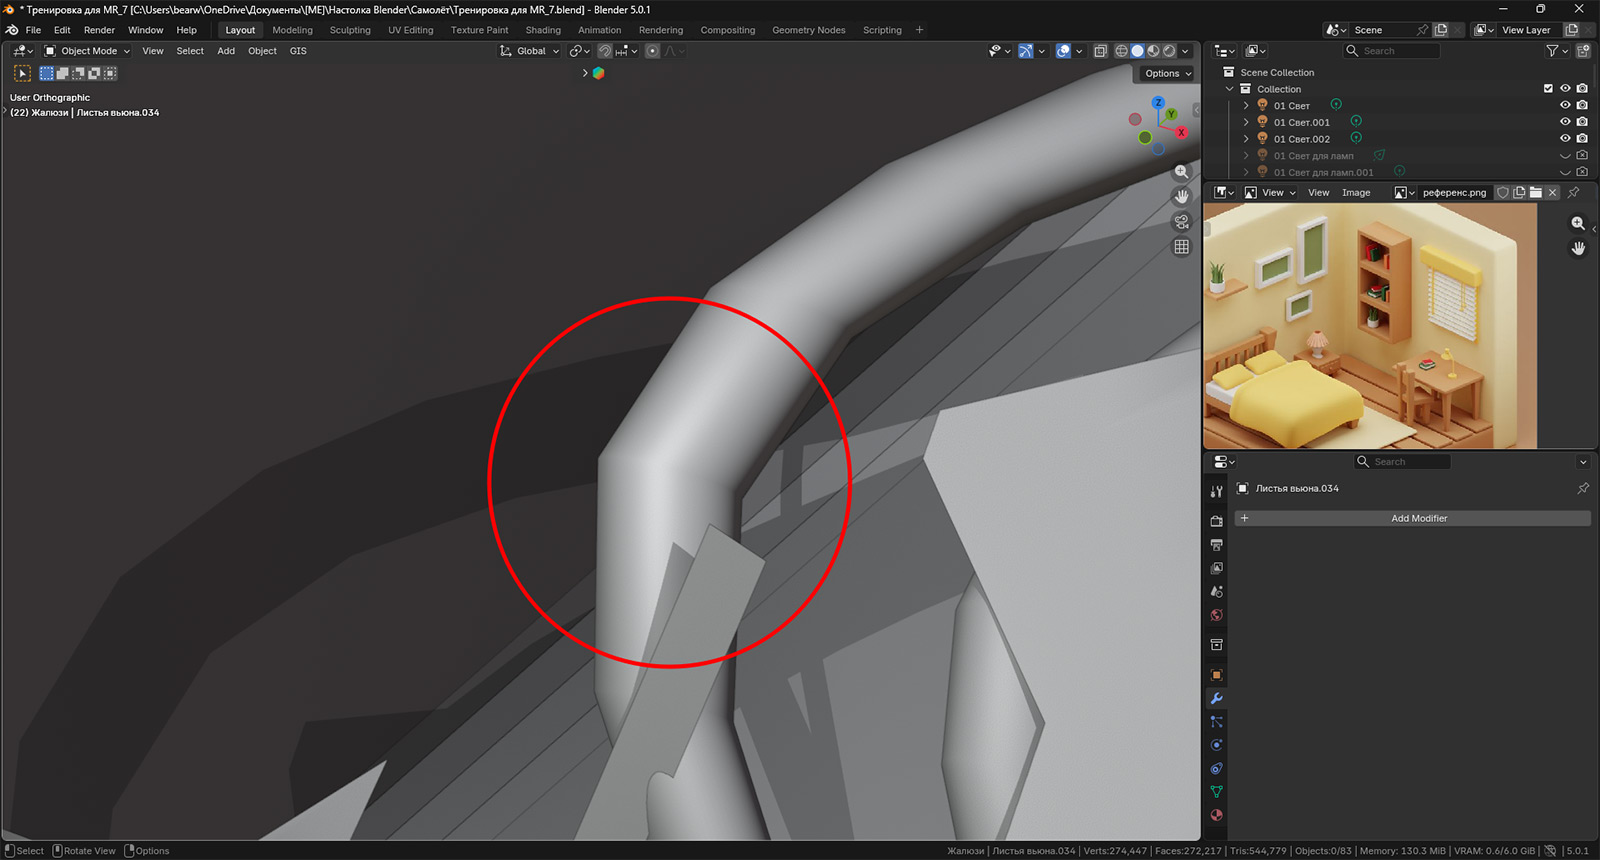Open the Modifiers properties tab (wrench)
The image size is (1600, 860).
click(1216, 698)
